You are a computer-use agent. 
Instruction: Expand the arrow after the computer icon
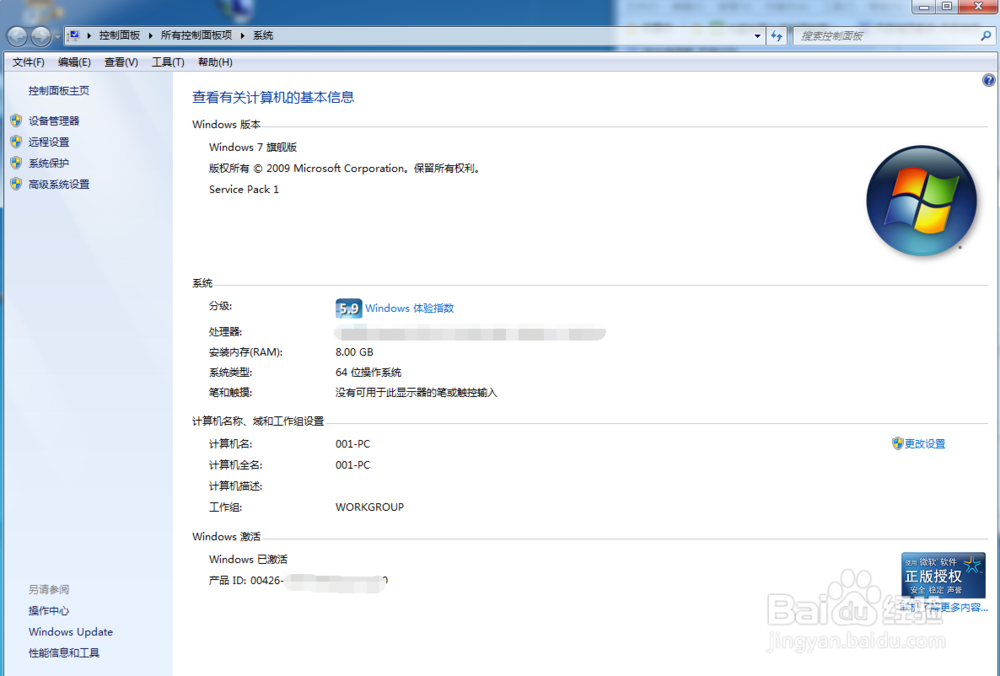(89, 36)
